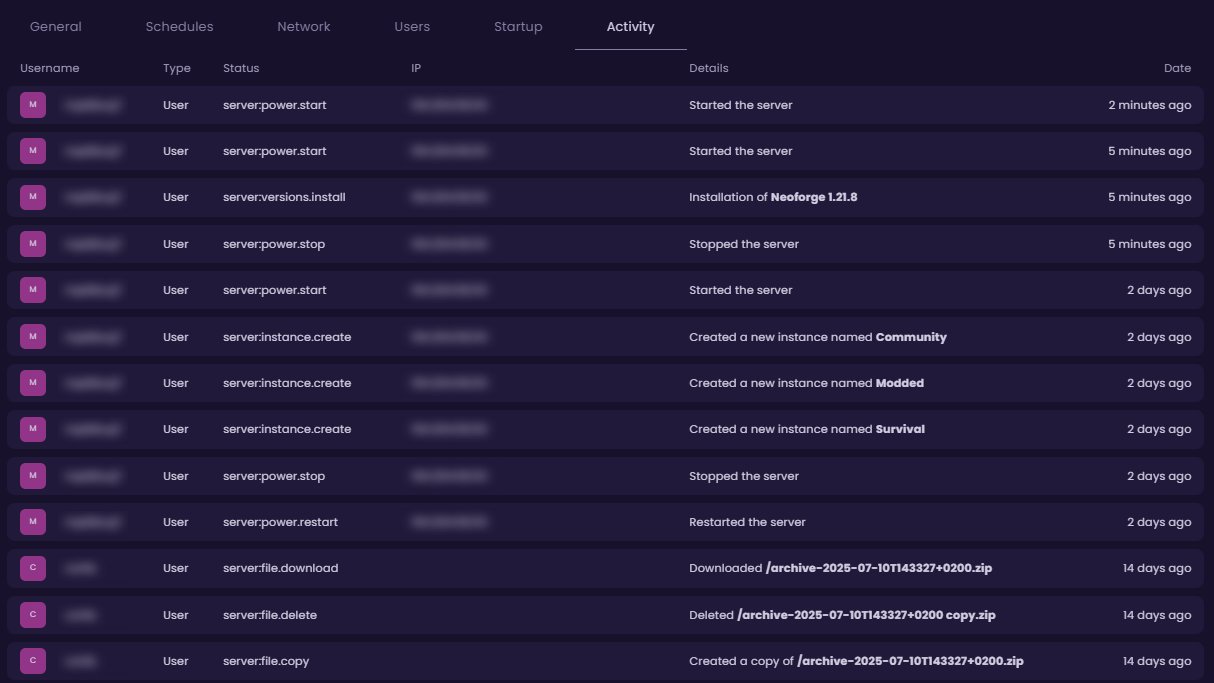Viewport: 1214px width, 683px height.
Task: Select the M avatar on the Stopped the server 5 minutes ago row
Action: [x=33, y=244]
